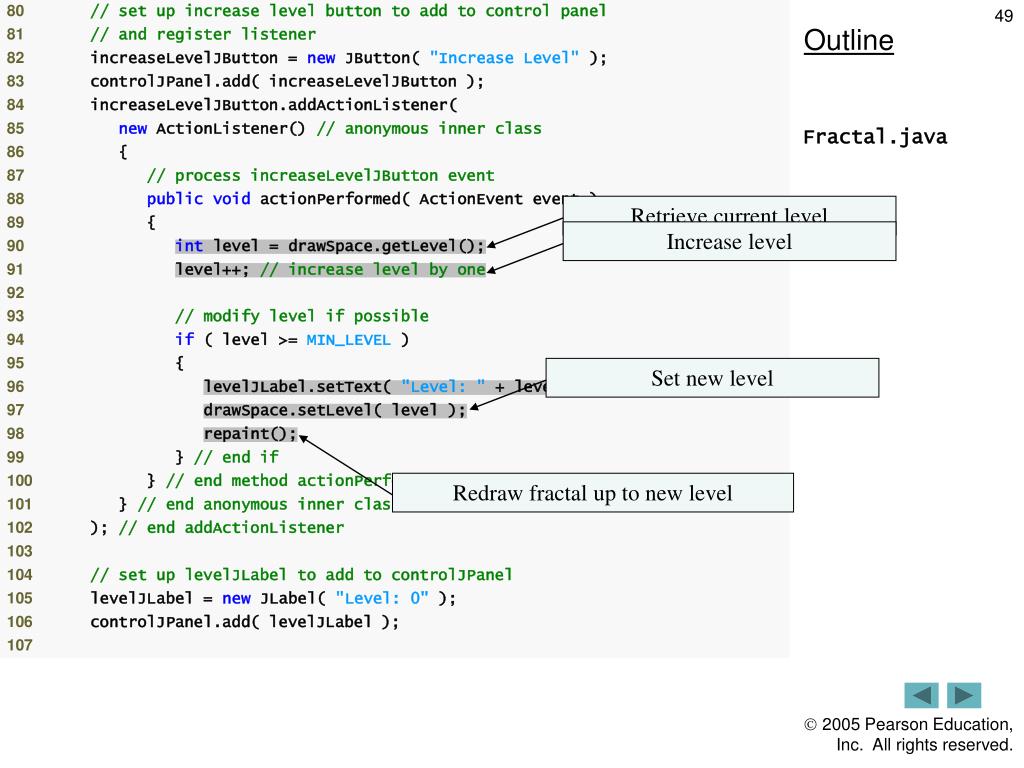
Task: Click the line number 92
Action: coord(16,293)
